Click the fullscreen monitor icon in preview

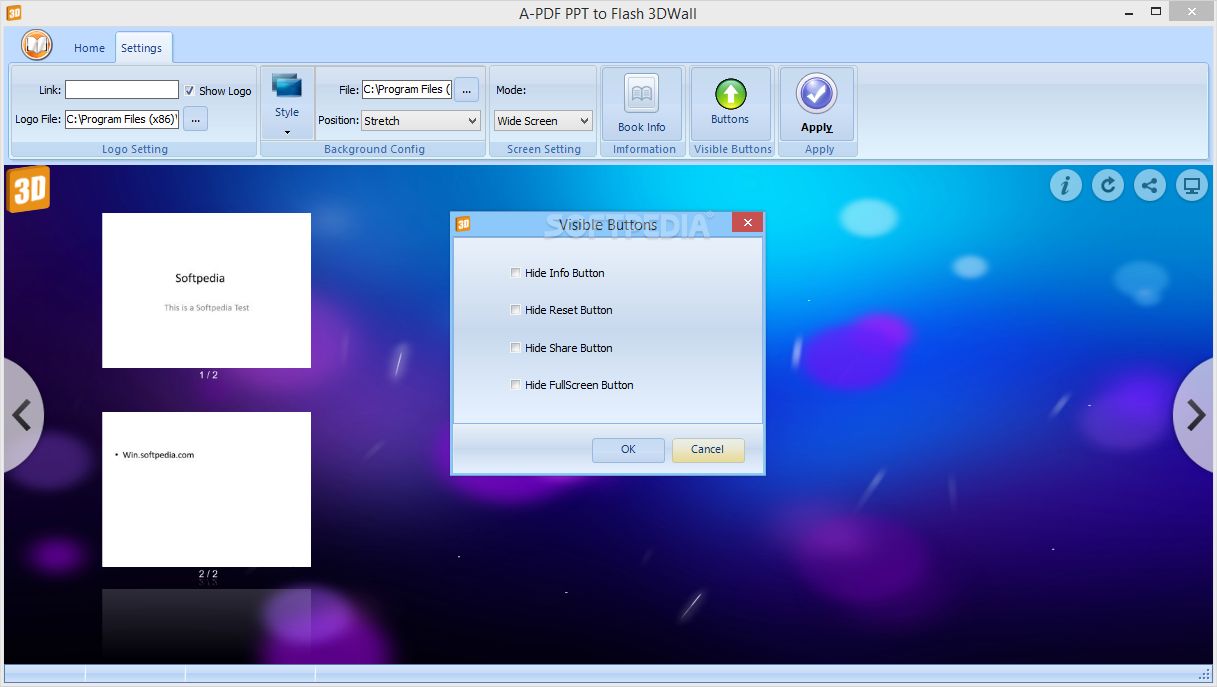[1192, 185]
